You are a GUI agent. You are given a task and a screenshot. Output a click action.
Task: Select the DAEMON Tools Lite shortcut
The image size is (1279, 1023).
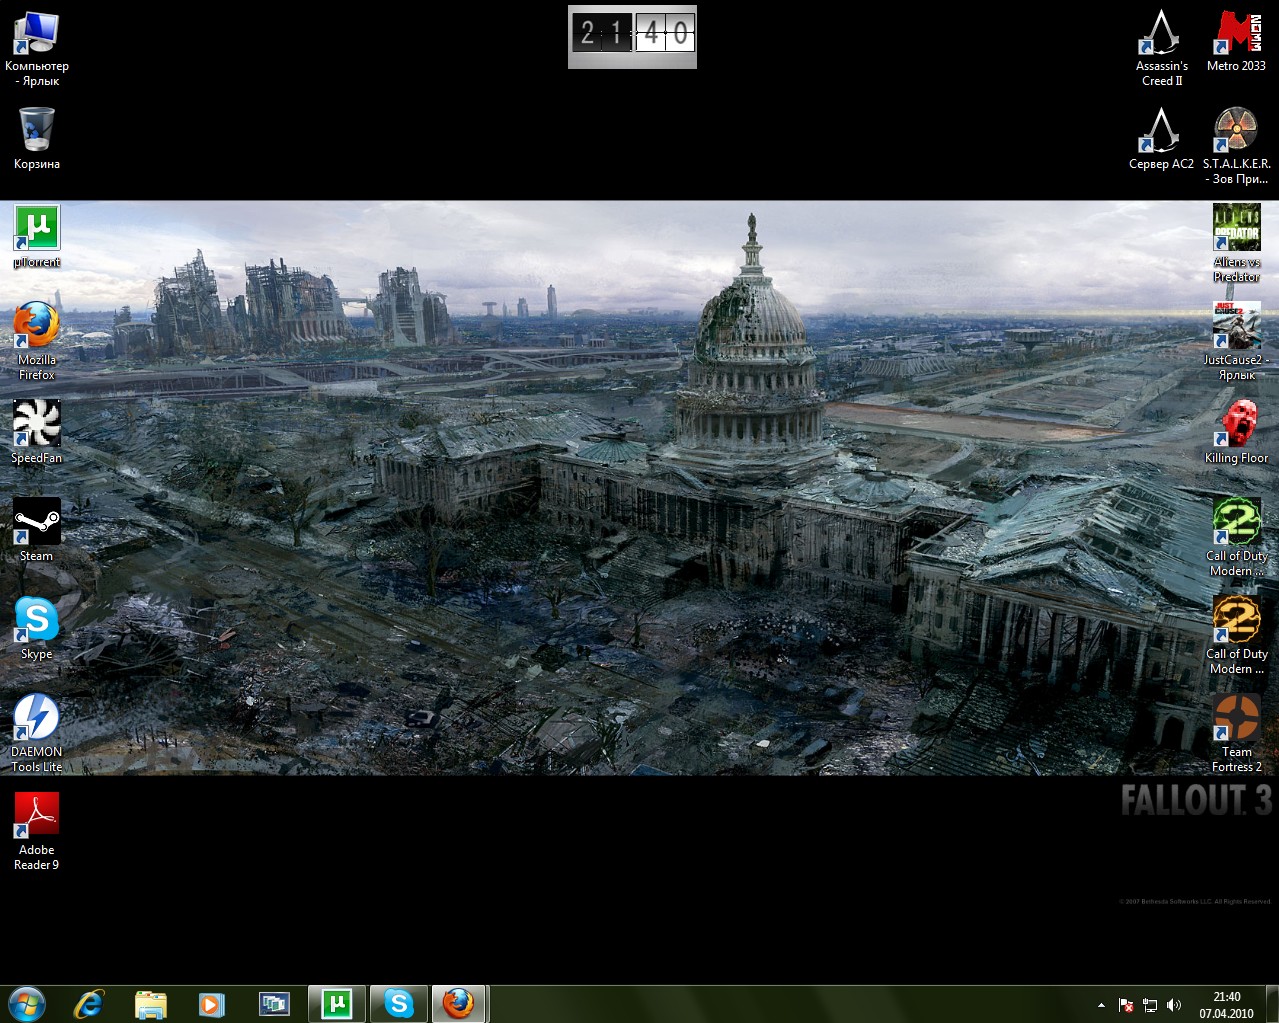(x=37, y=733)
